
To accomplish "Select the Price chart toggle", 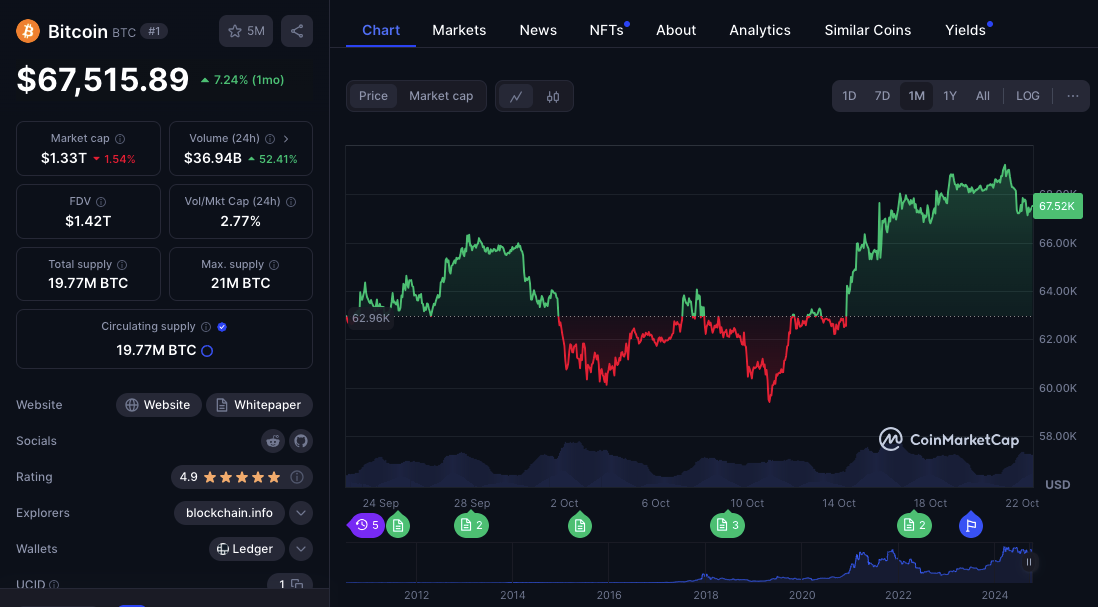I will [373, 96].
